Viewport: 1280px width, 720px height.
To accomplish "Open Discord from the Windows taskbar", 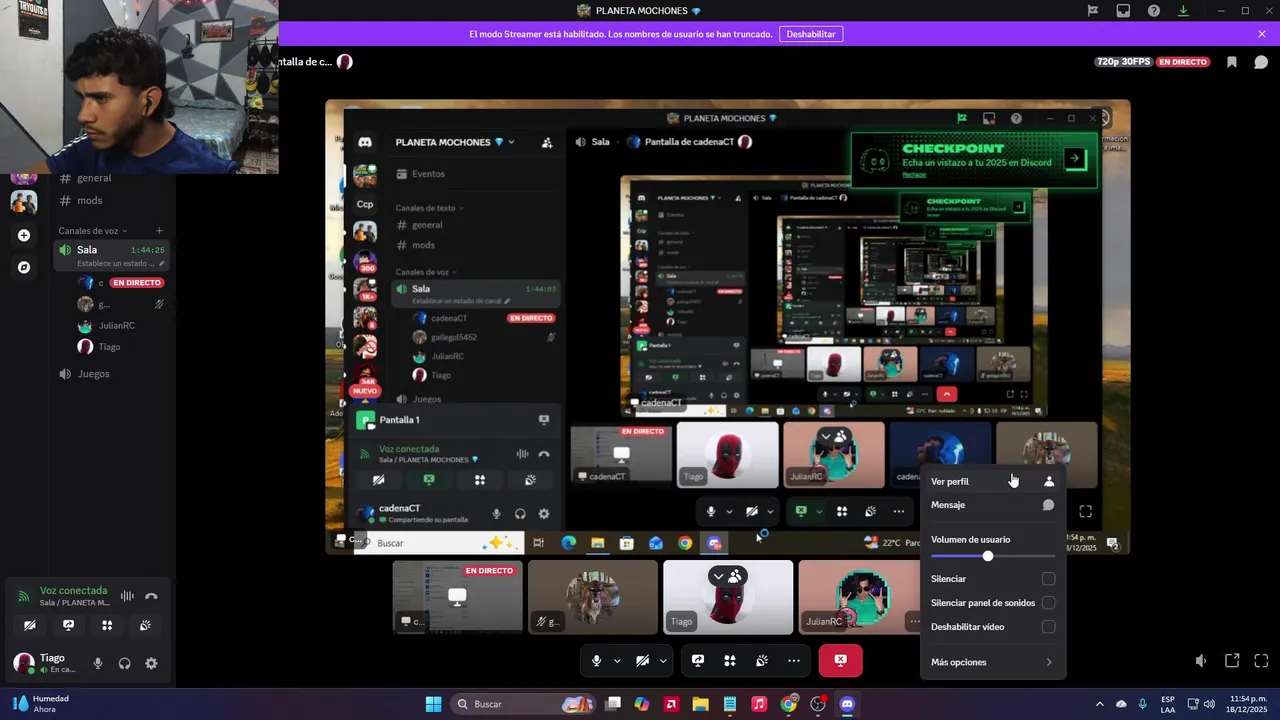I will (847, 704).
